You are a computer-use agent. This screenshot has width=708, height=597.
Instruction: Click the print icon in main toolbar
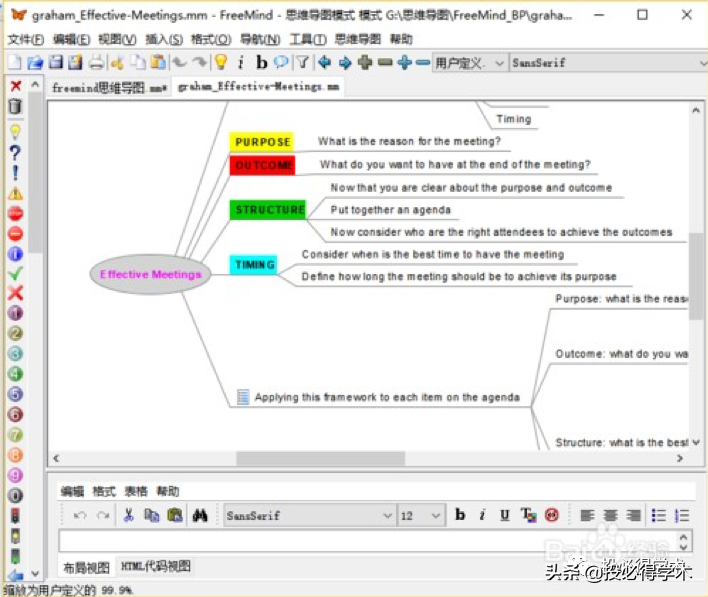[96, 62]
